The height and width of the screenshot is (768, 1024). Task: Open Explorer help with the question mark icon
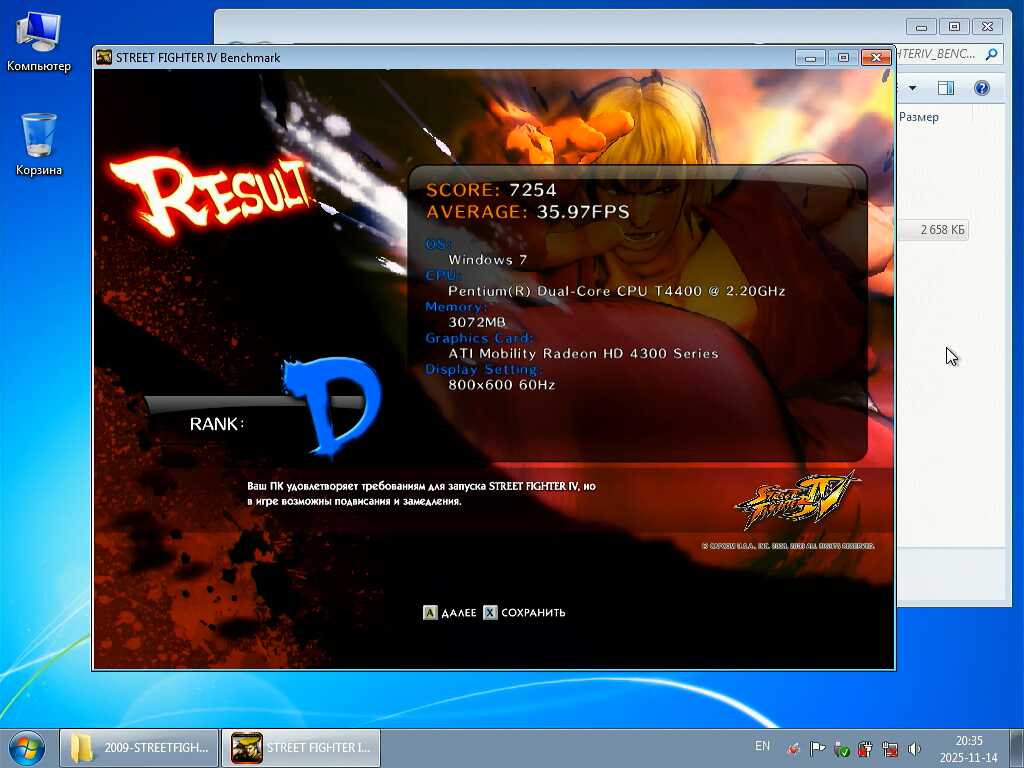(x=982, y=88)
